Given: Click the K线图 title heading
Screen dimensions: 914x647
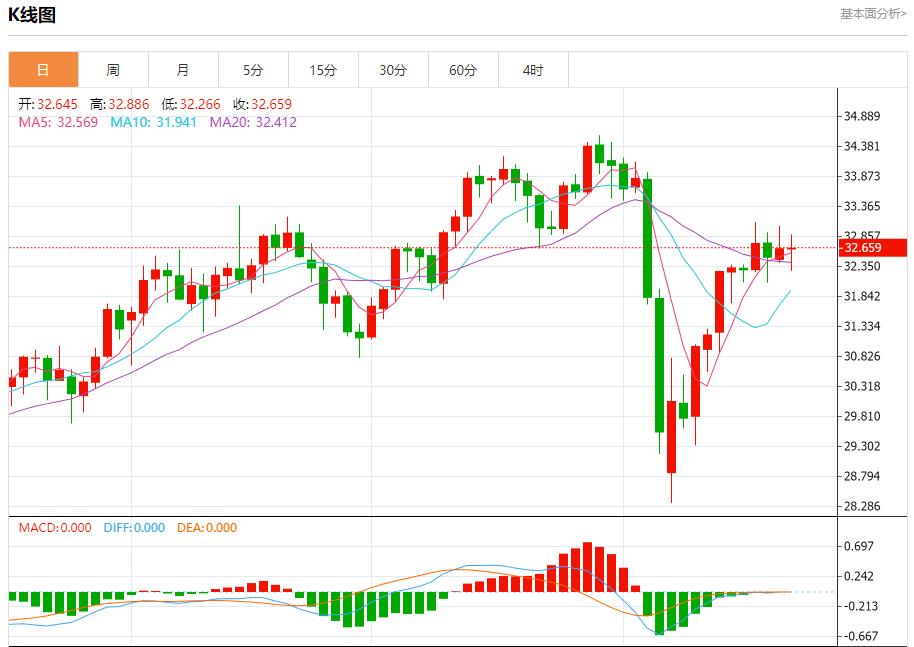Looking at the screenshot, I should click(x=33, y=15).
